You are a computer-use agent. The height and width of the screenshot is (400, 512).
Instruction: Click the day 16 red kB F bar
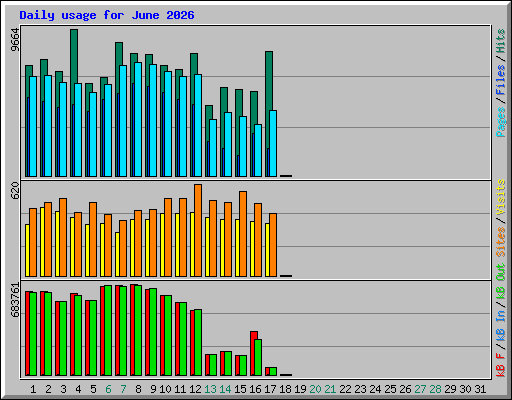(x=254, y=353)
